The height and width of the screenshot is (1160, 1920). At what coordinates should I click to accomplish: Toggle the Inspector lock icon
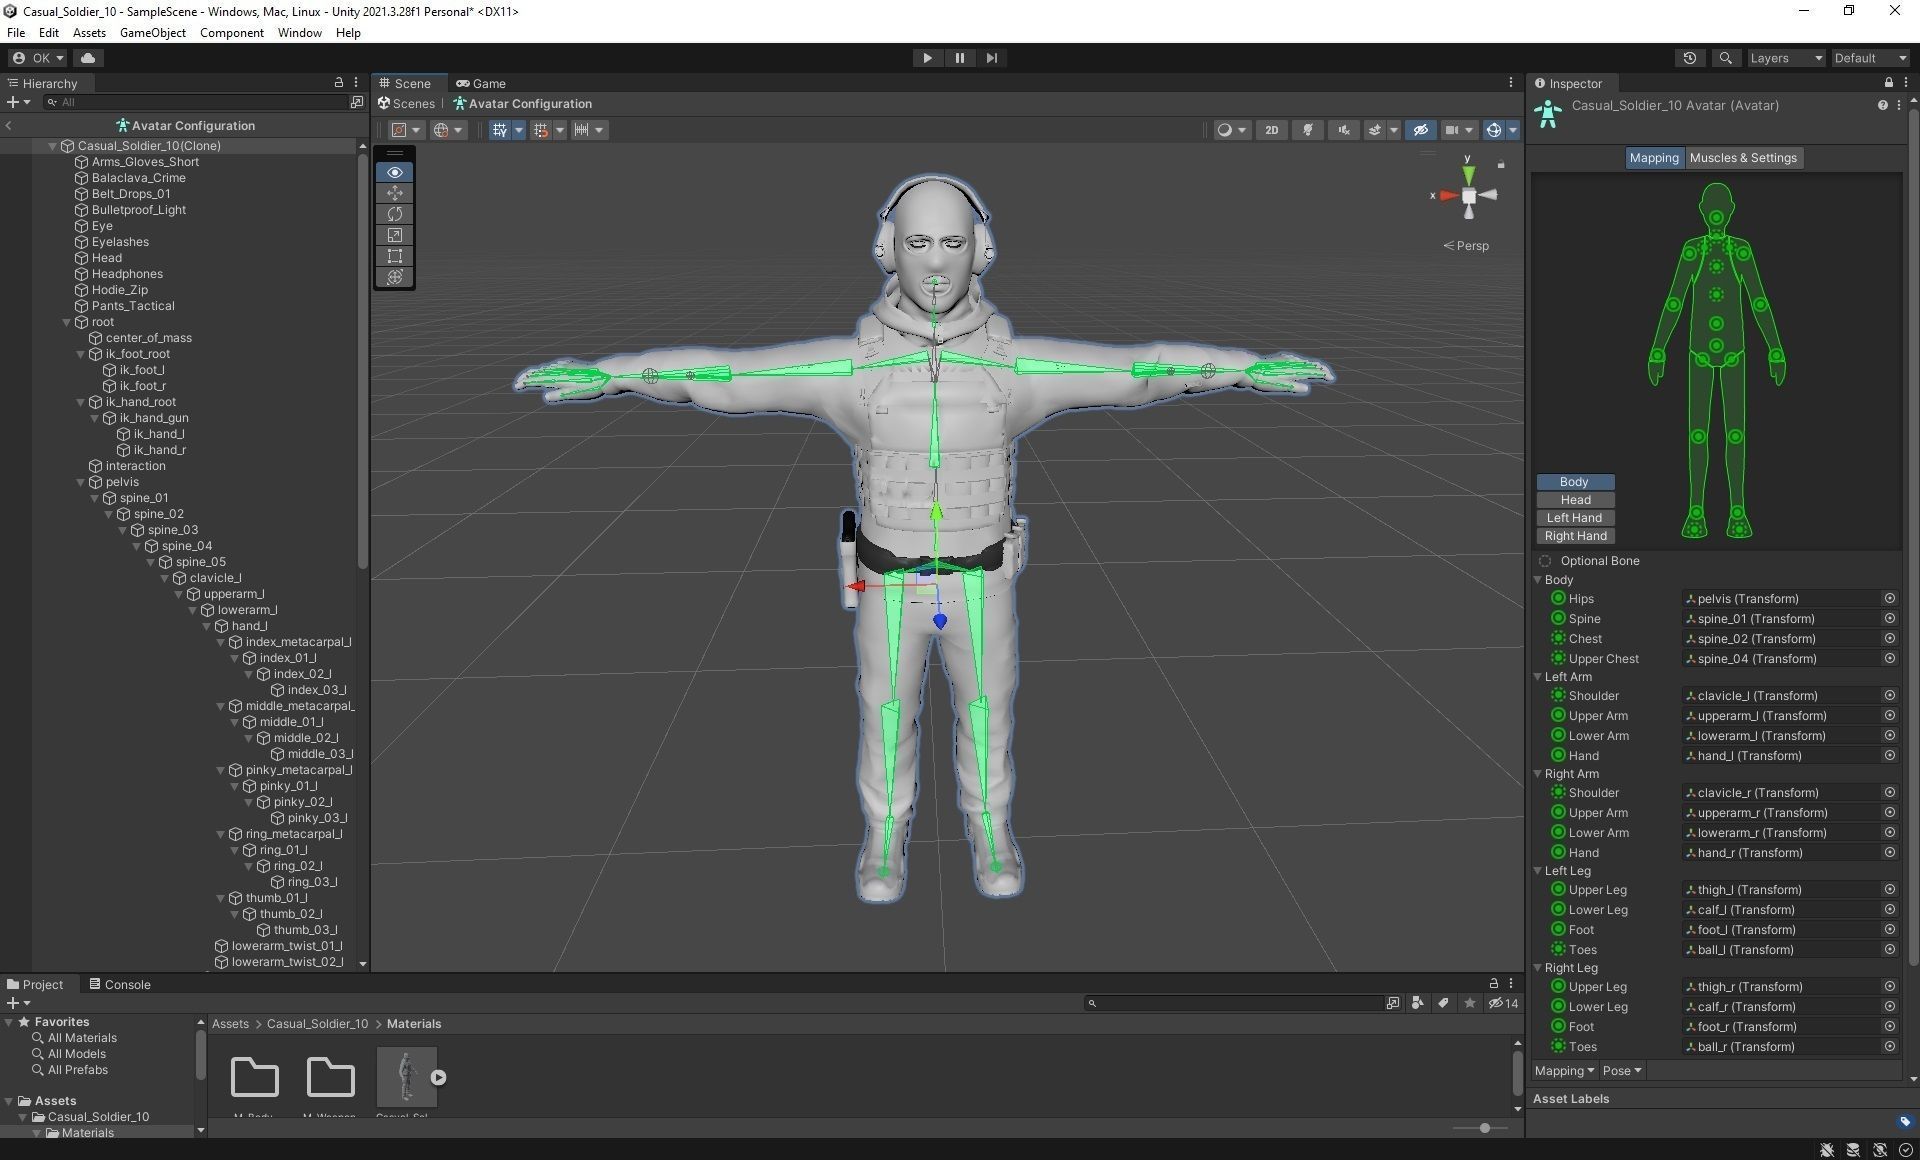[1888, 83]
